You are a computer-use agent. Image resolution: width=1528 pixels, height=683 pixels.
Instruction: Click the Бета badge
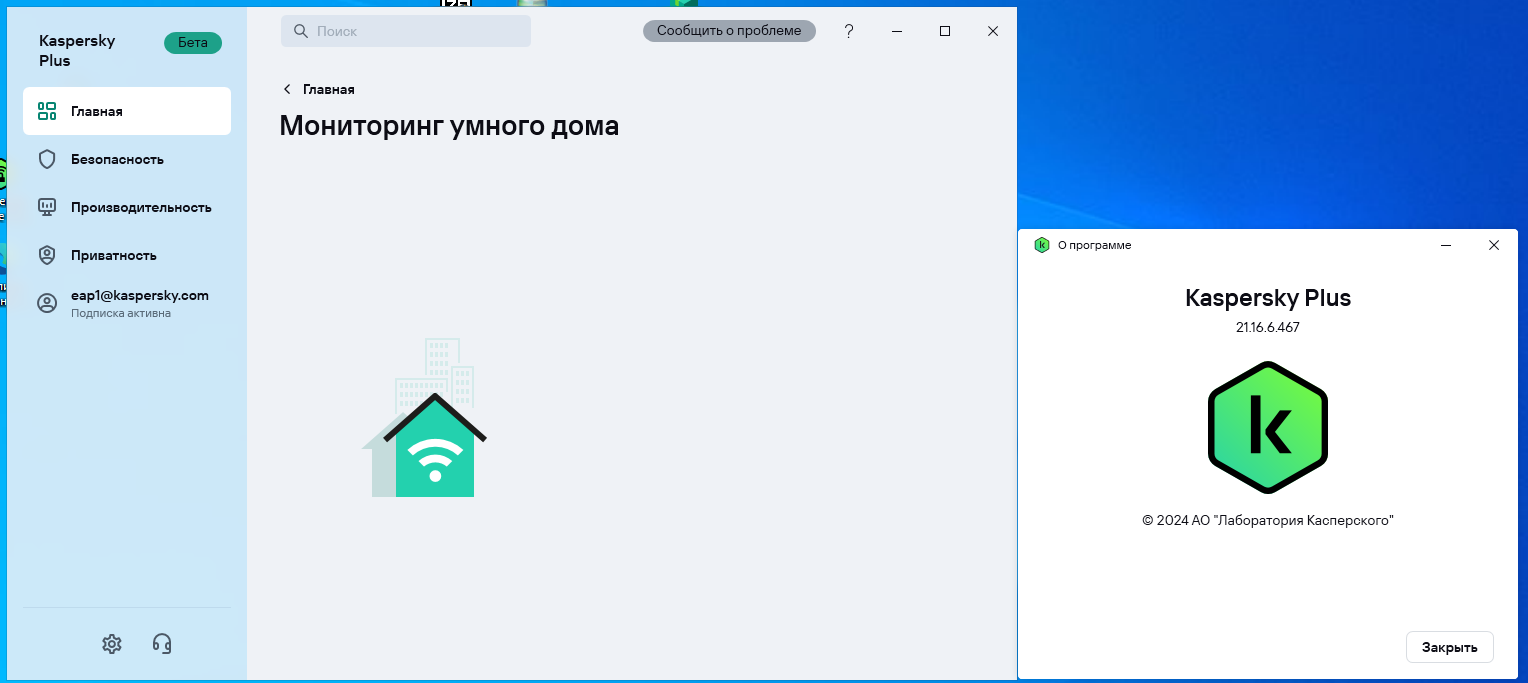(x=193, y=42)
